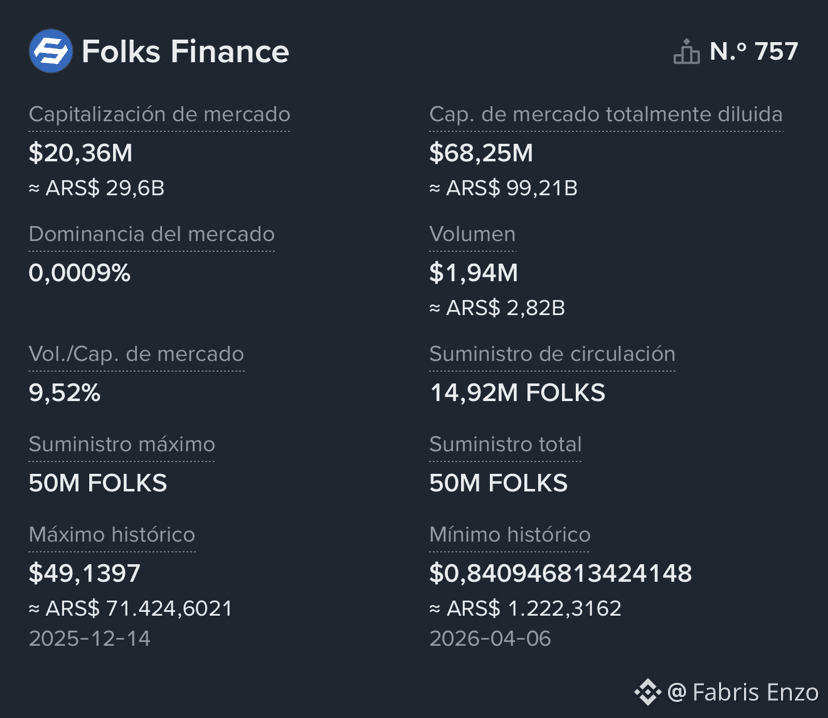
Task: Click the Folks Finance logo icon
Action: click(51, 51)
